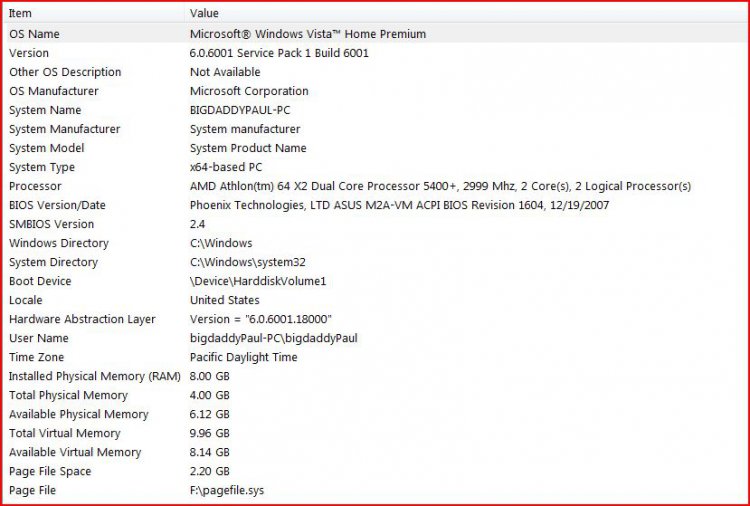Select the Other OS Description row

tap(375, 72)
